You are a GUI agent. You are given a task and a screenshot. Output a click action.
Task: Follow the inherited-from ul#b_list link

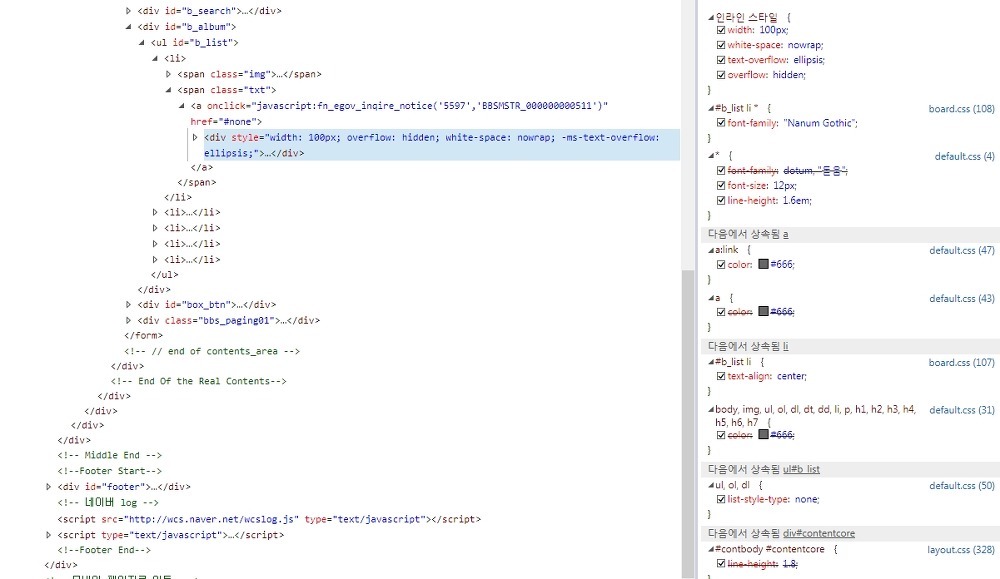801,469
